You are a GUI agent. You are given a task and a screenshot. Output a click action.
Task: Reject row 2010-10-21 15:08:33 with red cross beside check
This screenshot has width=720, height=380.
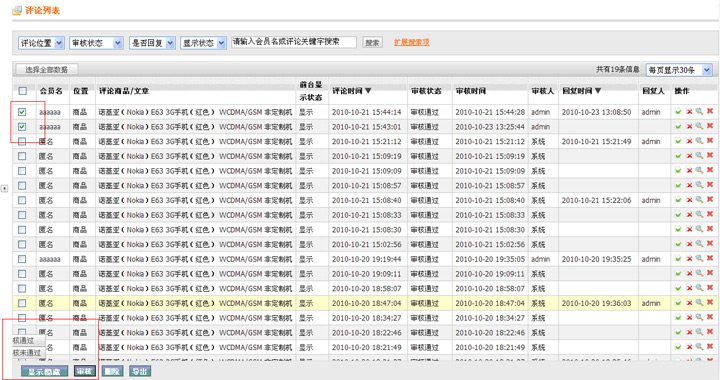point(689,214)
